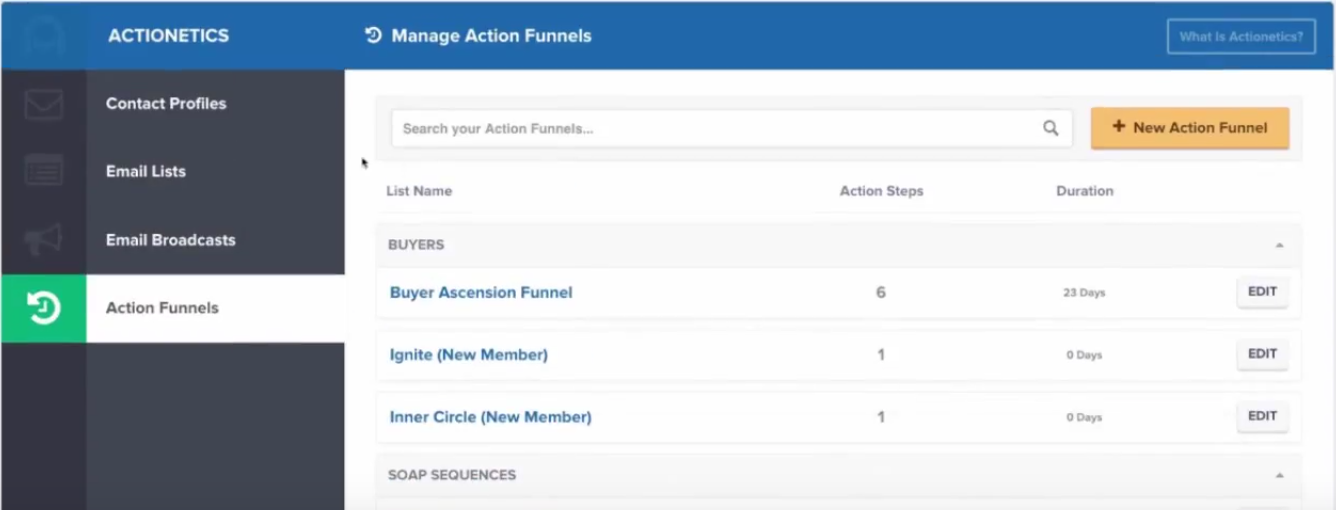Screen dimensions: 1336x510
Task: Click the 23 Days duration value
Action: [1084, 293]
